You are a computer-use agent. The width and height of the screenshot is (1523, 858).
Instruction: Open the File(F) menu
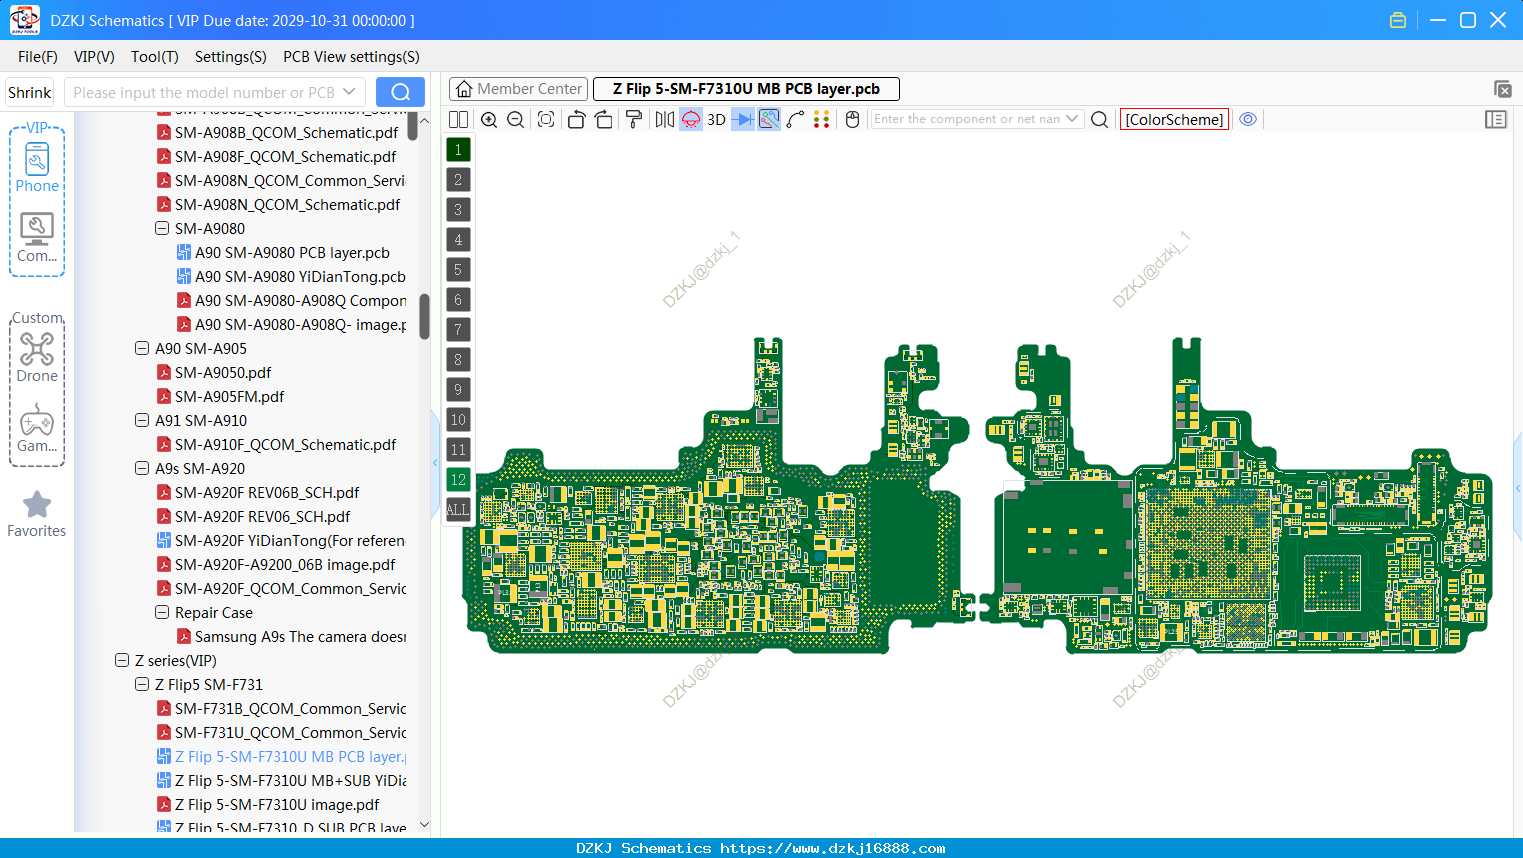38,57
